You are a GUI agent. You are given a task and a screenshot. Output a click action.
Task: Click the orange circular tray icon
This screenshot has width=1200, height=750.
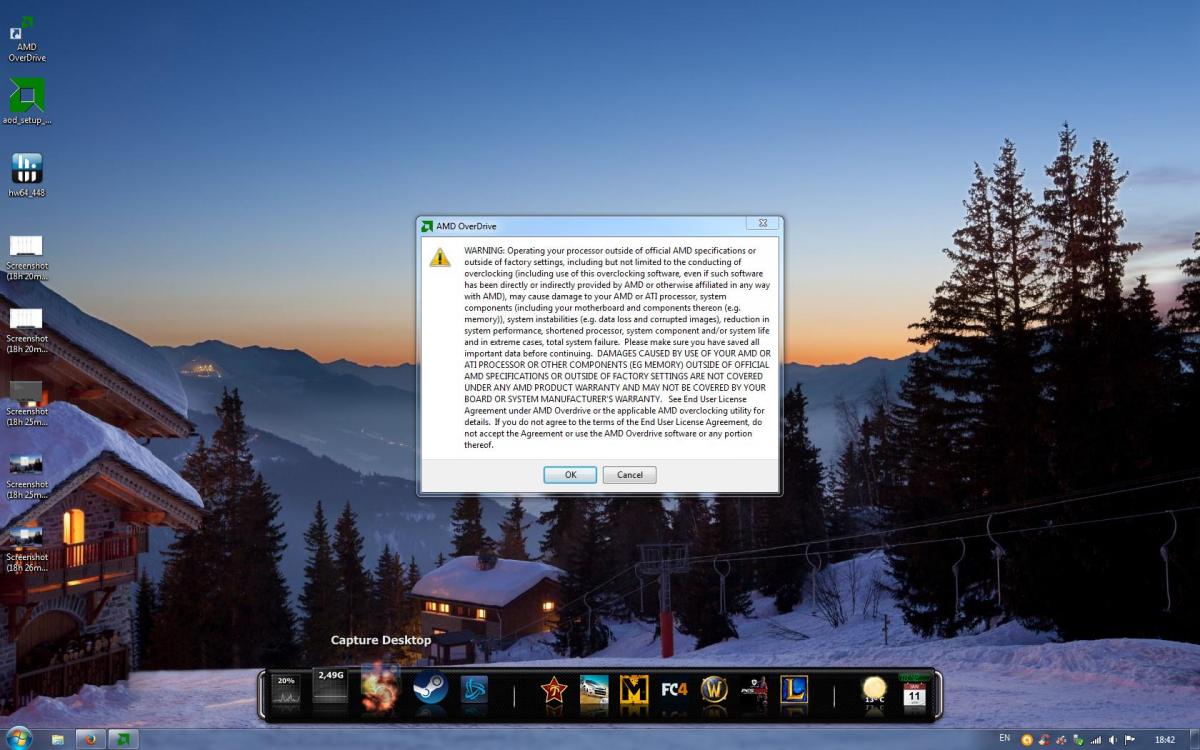tap(1026, 740)
